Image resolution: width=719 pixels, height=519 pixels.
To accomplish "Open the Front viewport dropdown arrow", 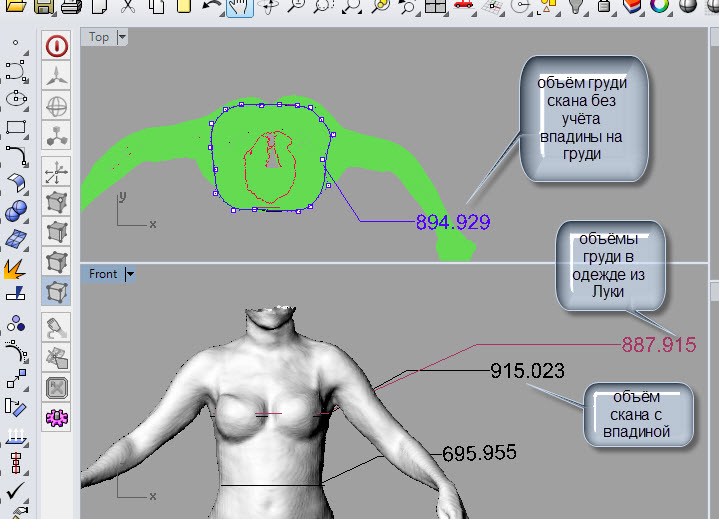I will 131,273.
